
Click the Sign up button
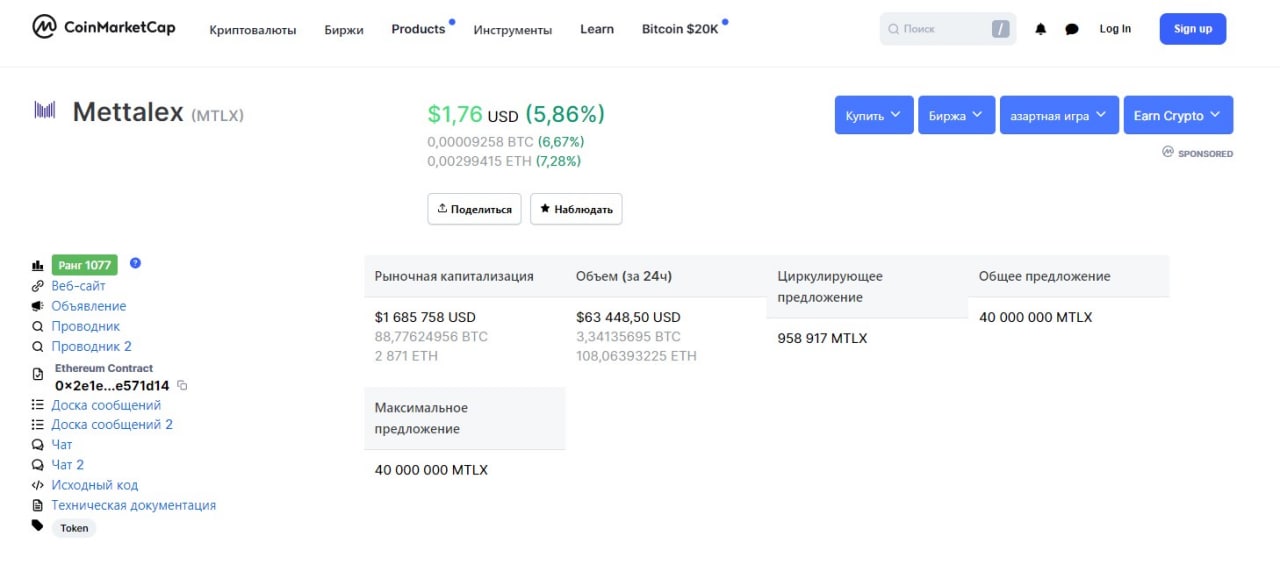coord(1193,29)
